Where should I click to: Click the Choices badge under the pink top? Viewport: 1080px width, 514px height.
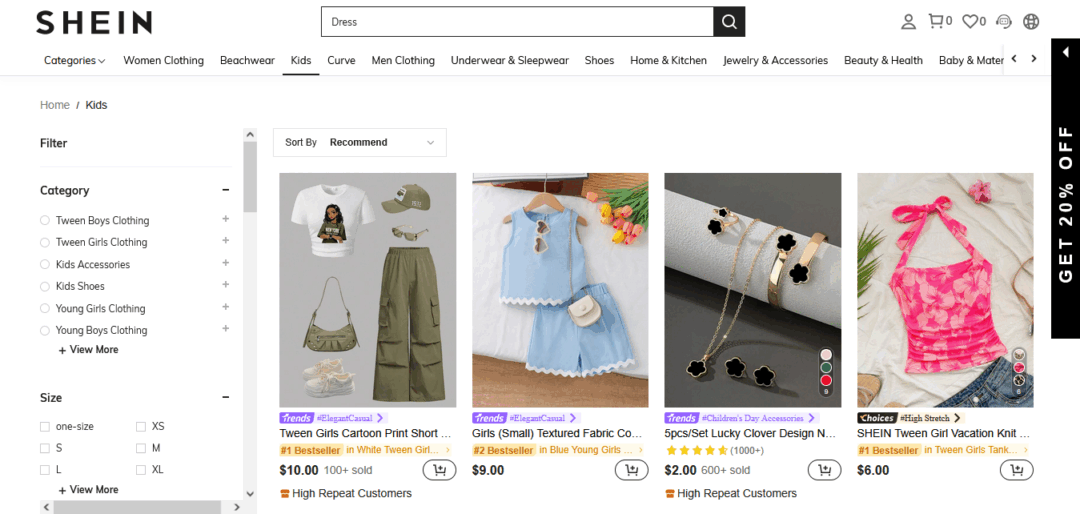(876, 418)
